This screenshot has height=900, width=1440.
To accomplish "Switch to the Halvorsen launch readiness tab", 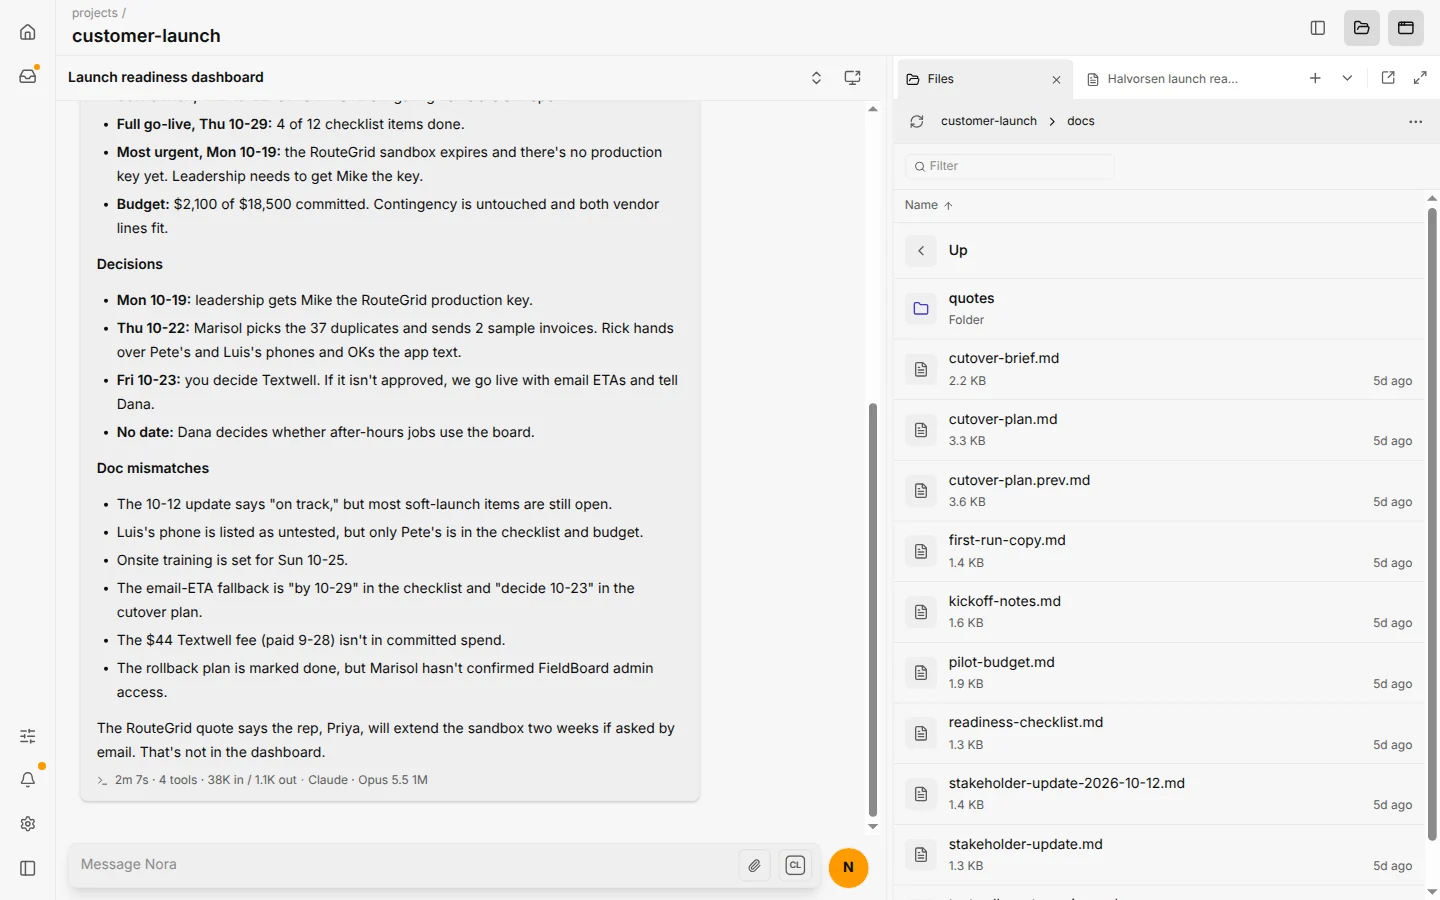I will point(1163,79).
